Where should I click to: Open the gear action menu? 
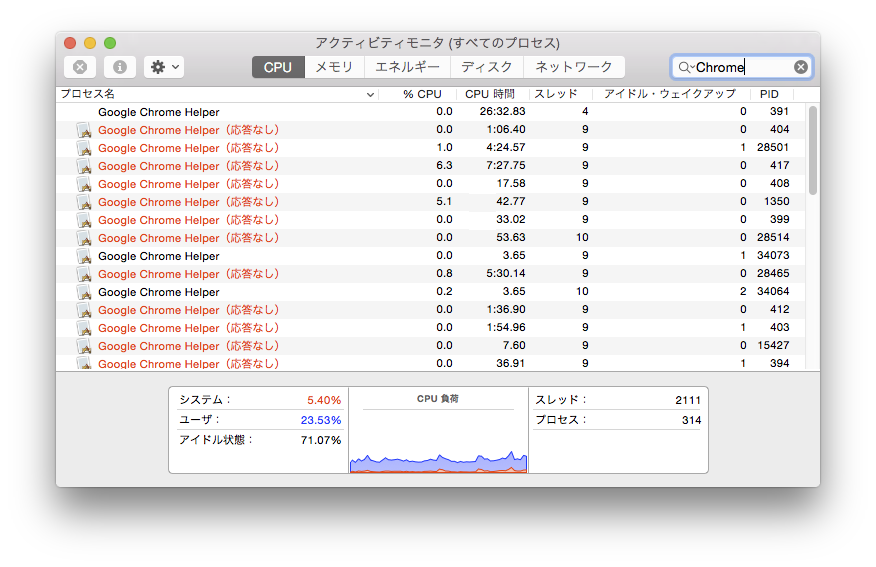coord(164,67)
